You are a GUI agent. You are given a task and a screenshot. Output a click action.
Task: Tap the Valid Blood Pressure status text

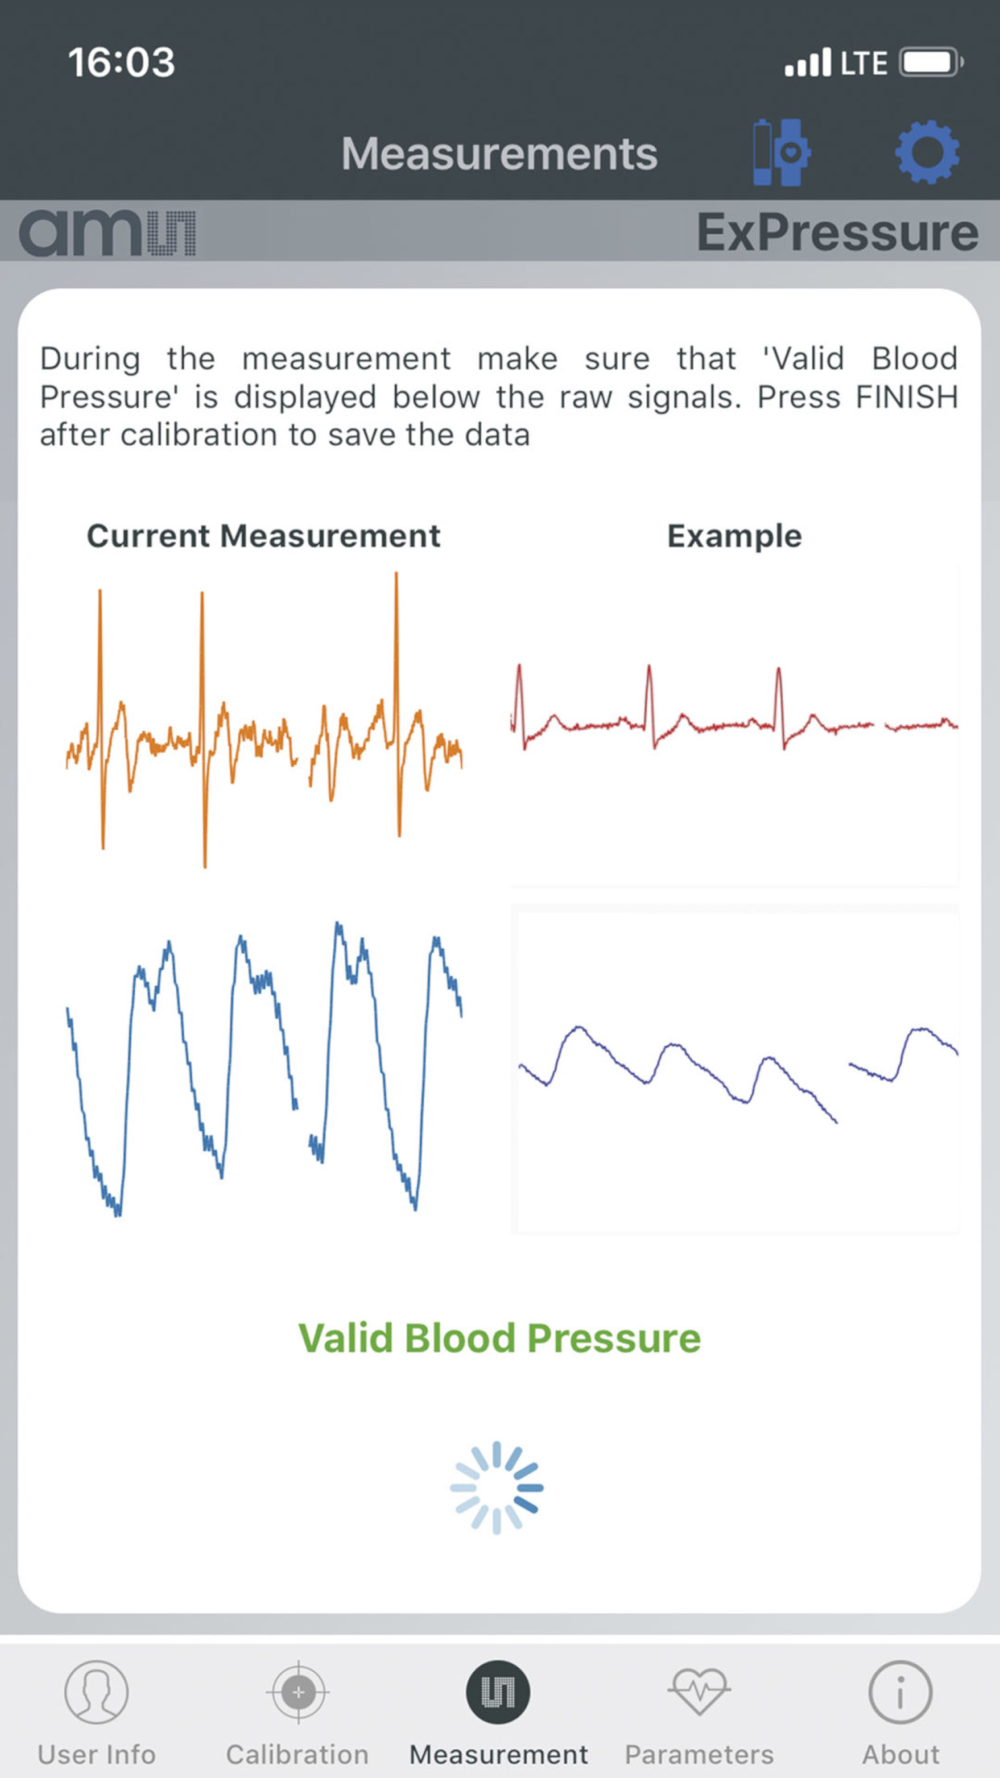coord(500,1338)
